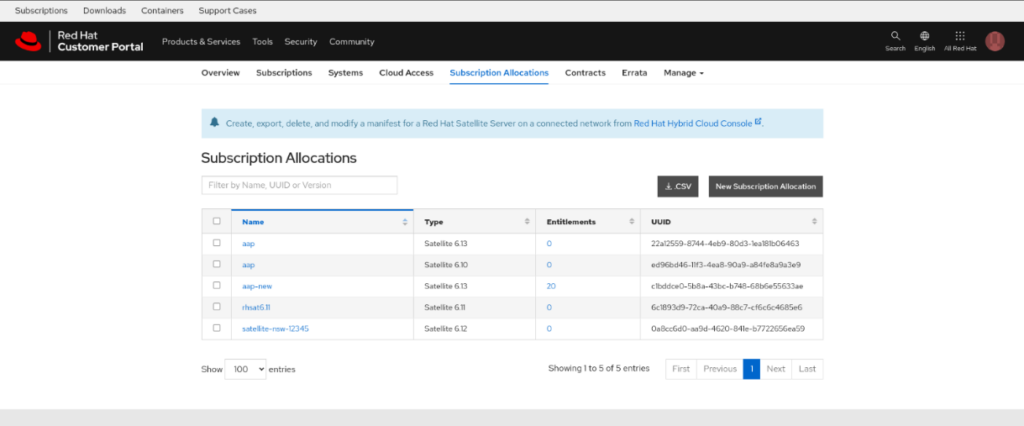Open the Tools menu
The width and height of the screenshot is (1024, 426).
263,42
